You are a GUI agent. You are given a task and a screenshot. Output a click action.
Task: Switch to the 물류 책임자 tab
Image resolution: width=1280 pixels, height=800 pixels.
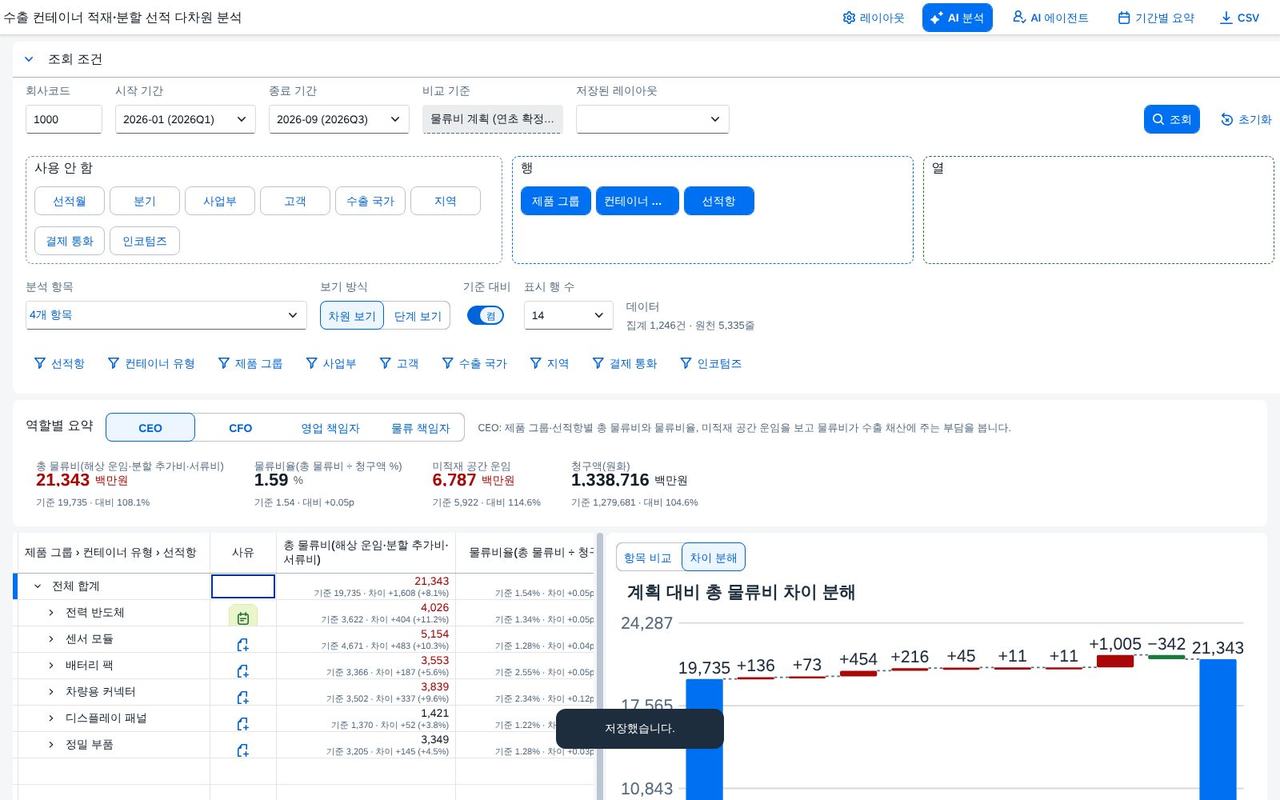tap(420, 428)
